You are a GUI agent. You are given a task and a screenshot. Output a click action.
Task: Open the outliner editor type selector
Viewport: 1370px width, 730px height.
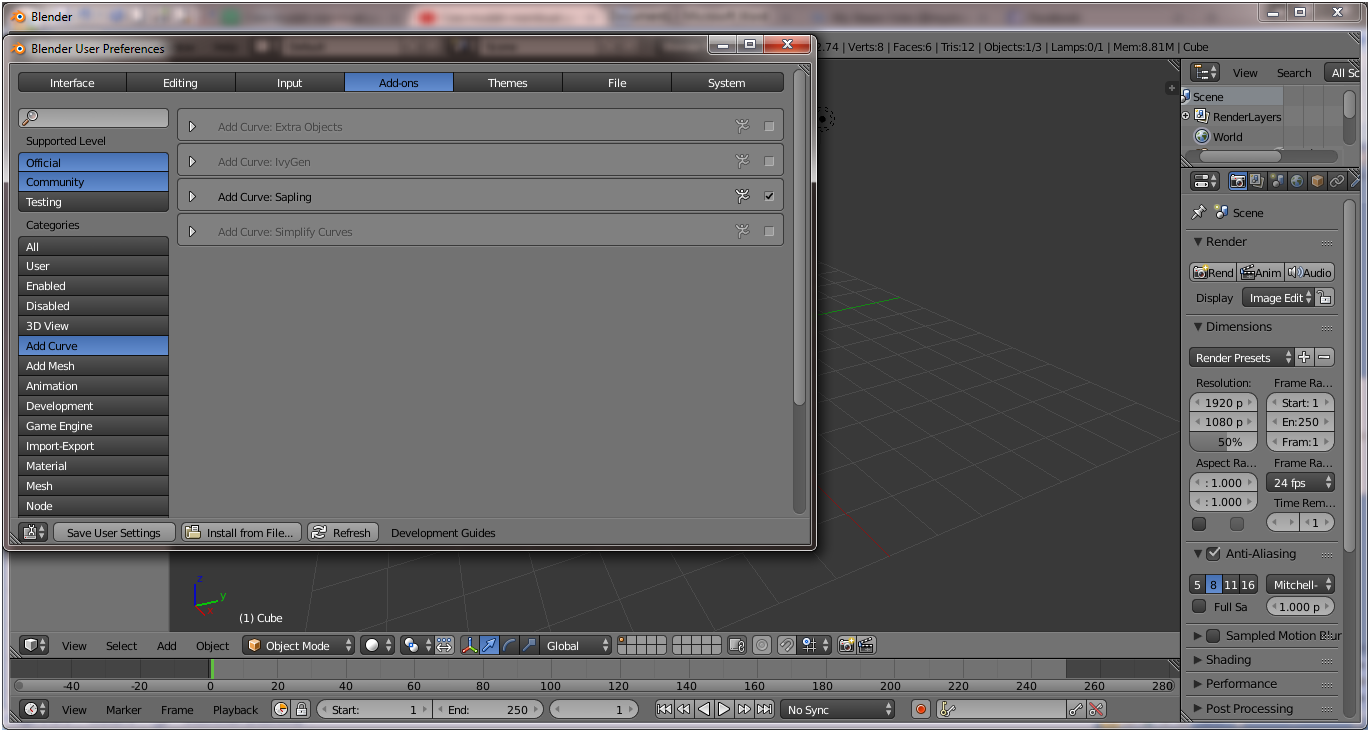pyautogui.click(x=1206, y=72)
